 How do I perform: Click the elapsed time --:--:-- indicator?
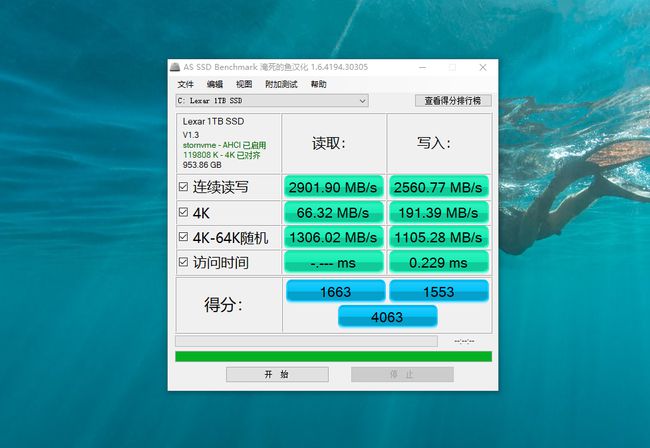[x=464, y=341]
